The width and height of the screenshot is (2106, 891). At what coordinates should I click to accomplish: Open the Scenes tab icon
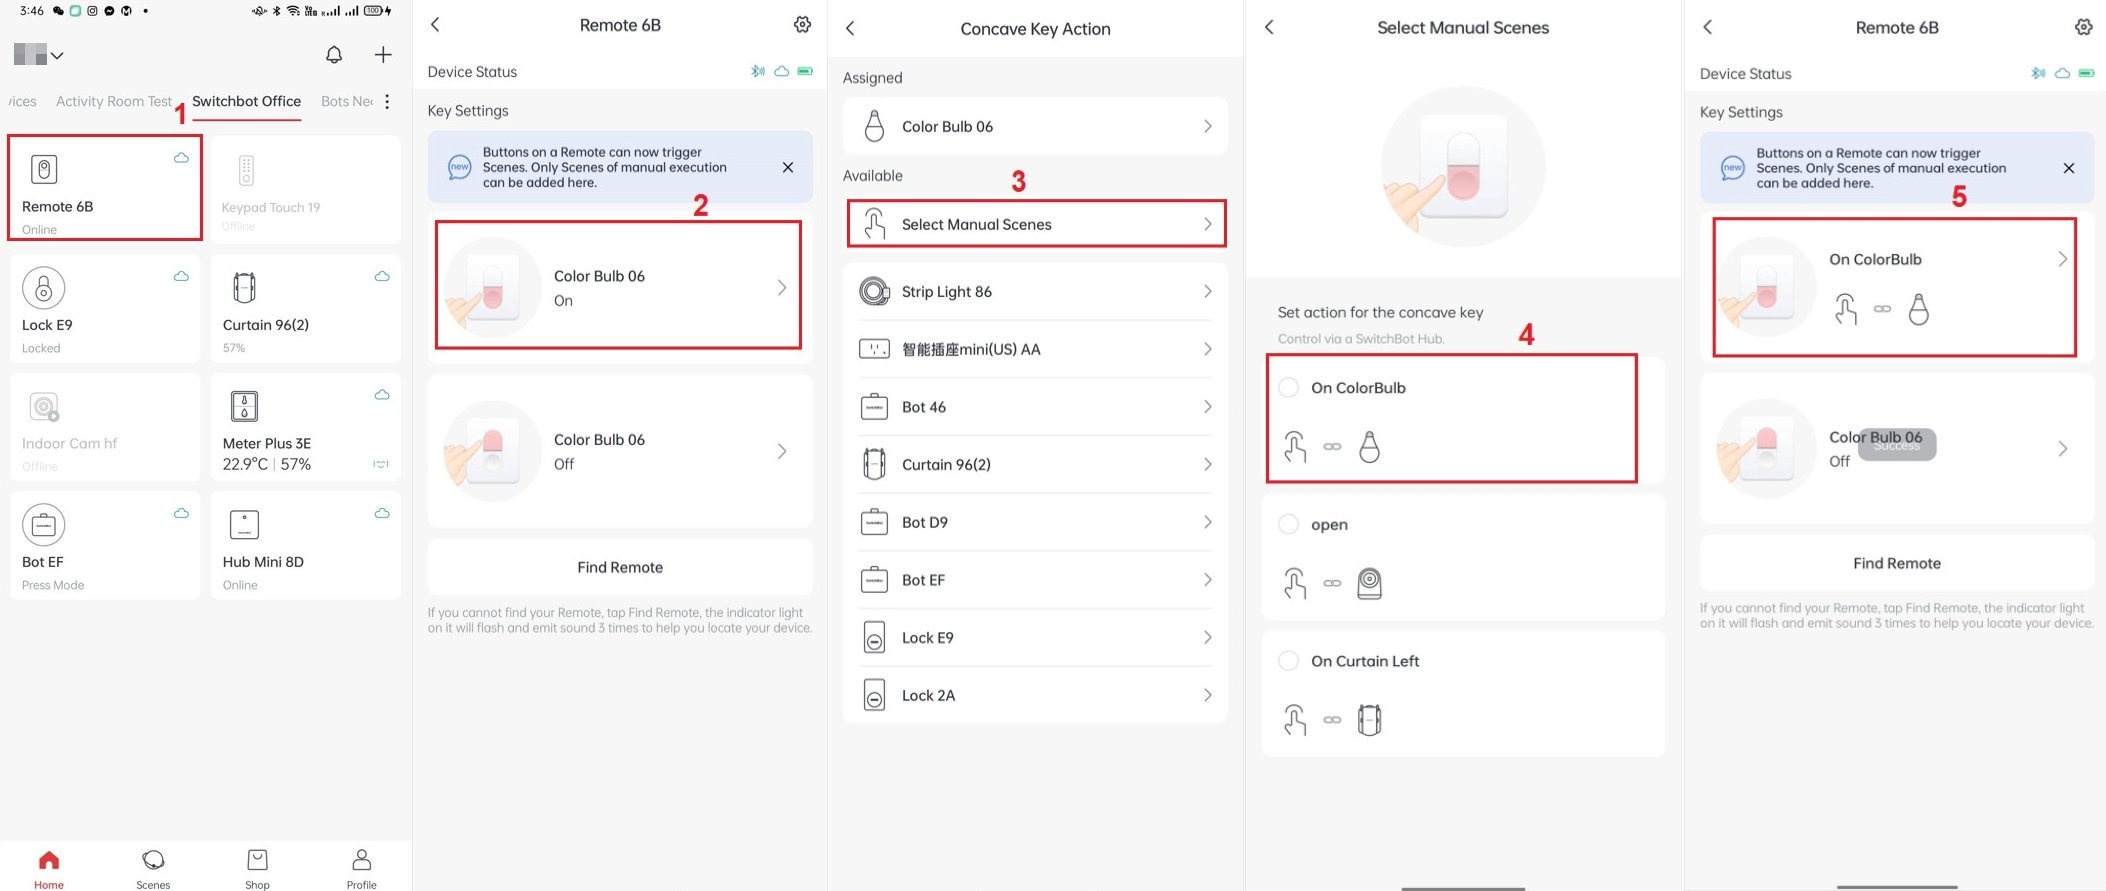point(153,860)
